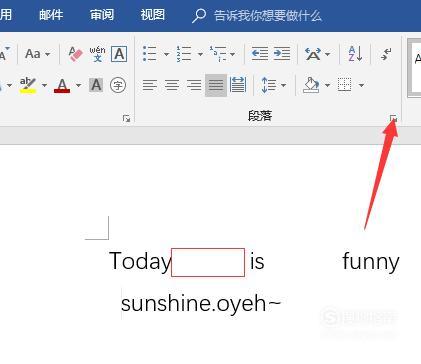Click the word 'Today' in the document

140,261
